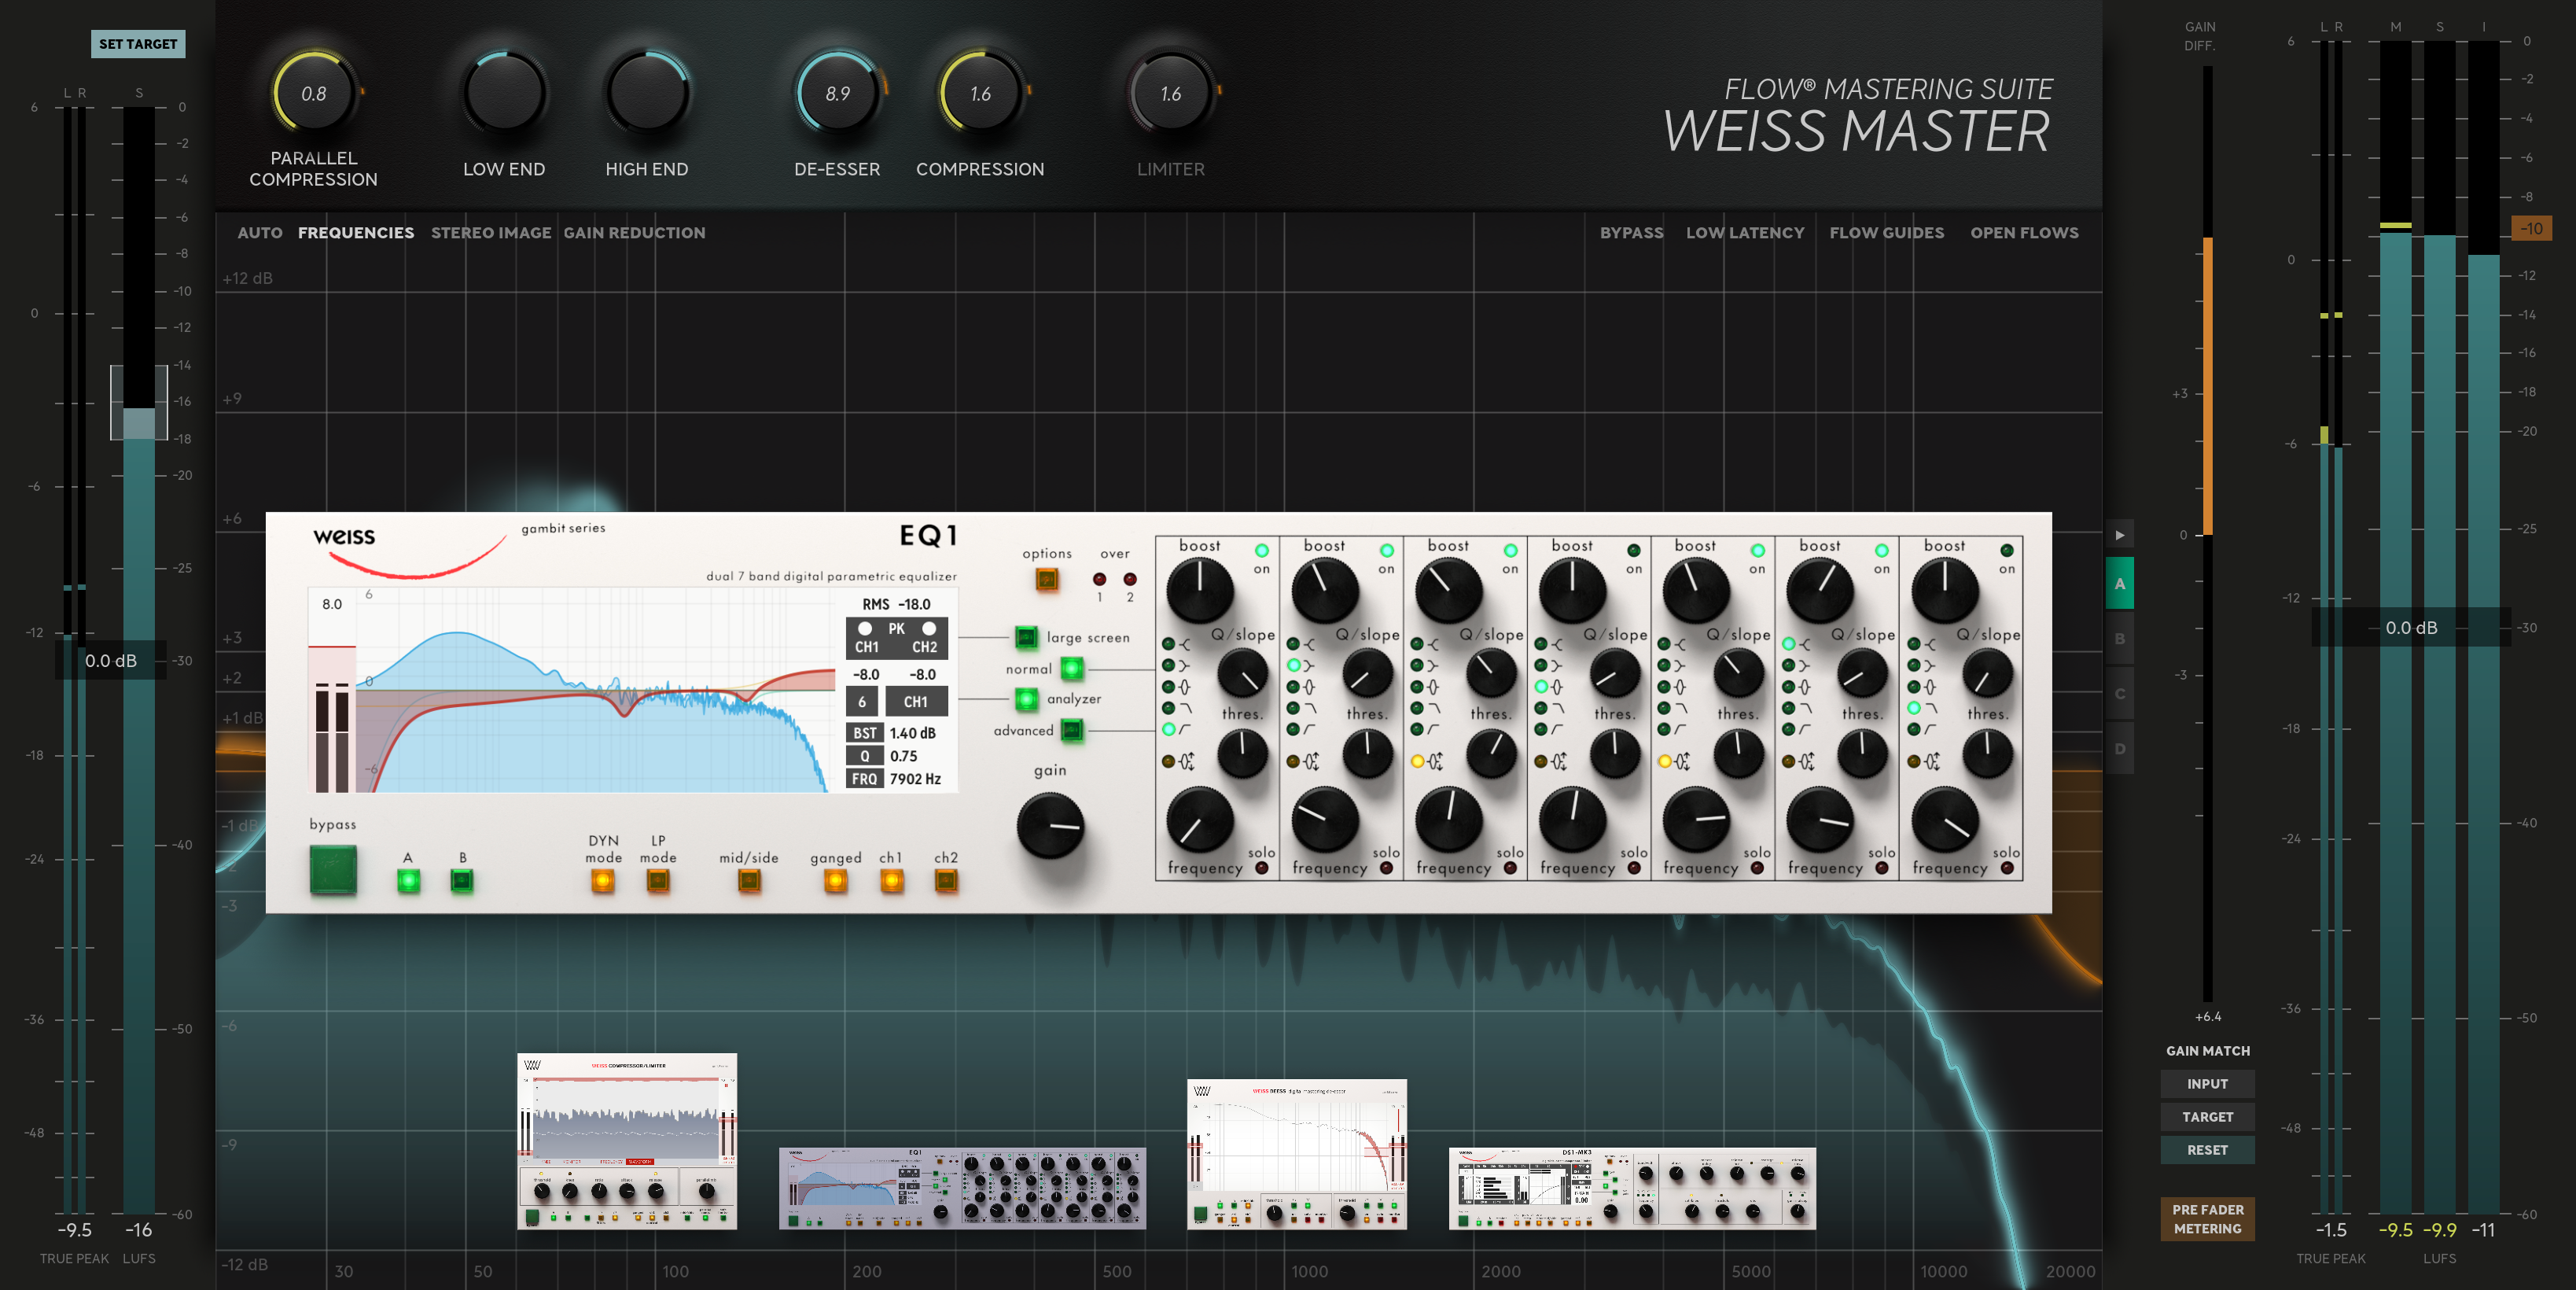Select low shelf filter shape on EQ band 1
2576x1290 pixels.
[1168, 665]
